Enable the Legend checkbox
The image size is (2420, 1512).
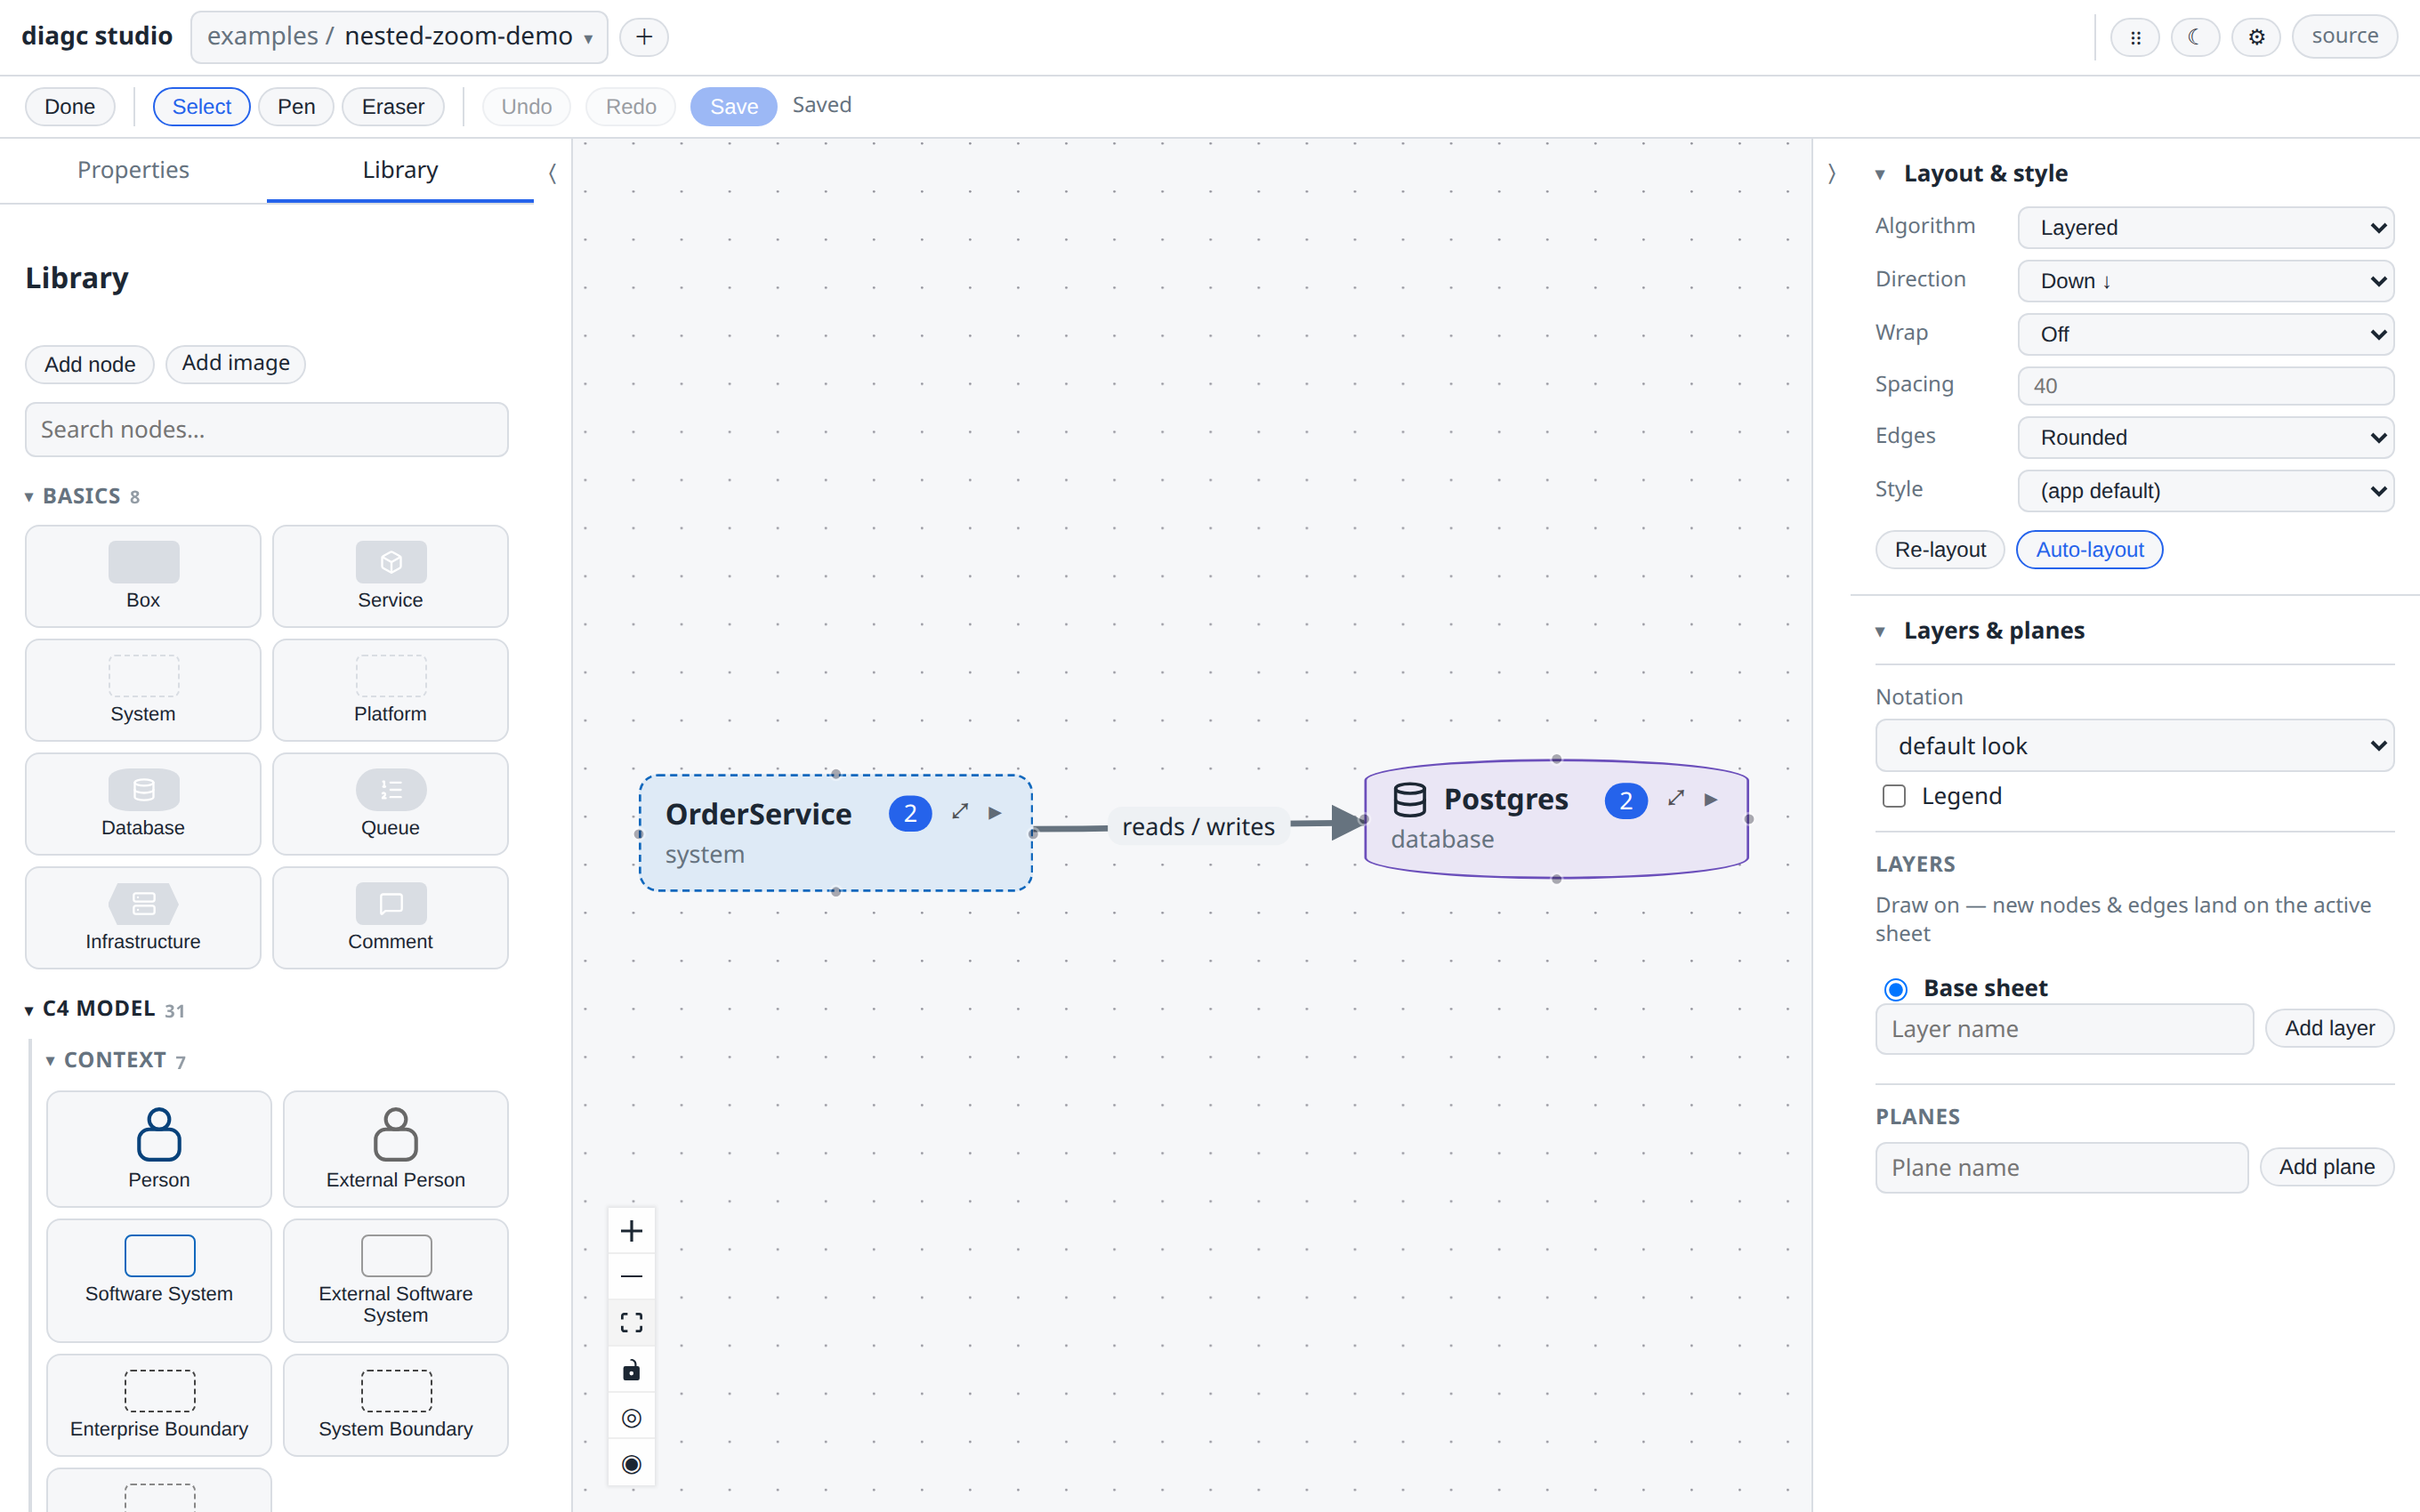click(x=1894, y=796)
